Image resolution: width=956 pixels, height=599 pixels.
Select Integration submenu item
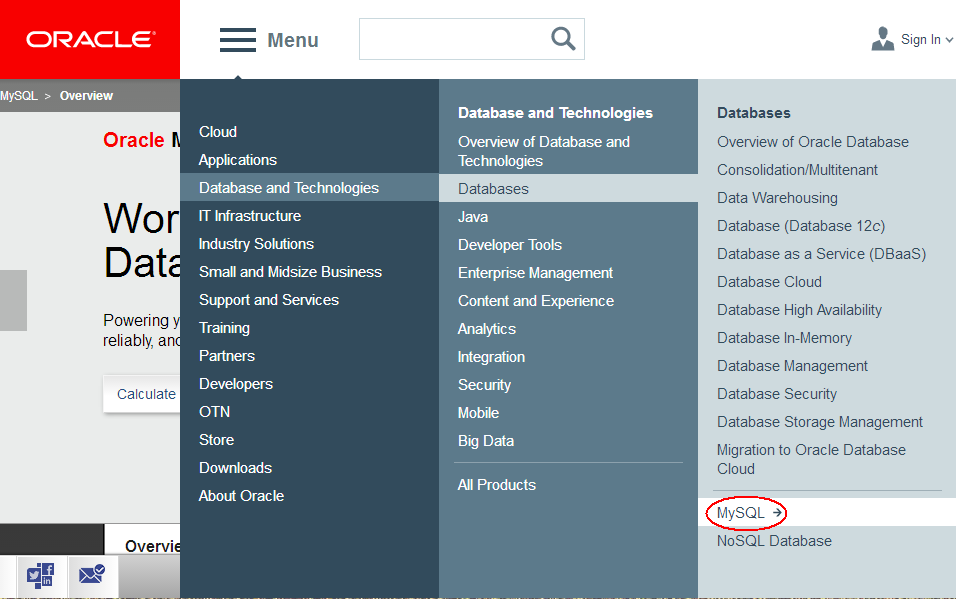coord(491,357)
